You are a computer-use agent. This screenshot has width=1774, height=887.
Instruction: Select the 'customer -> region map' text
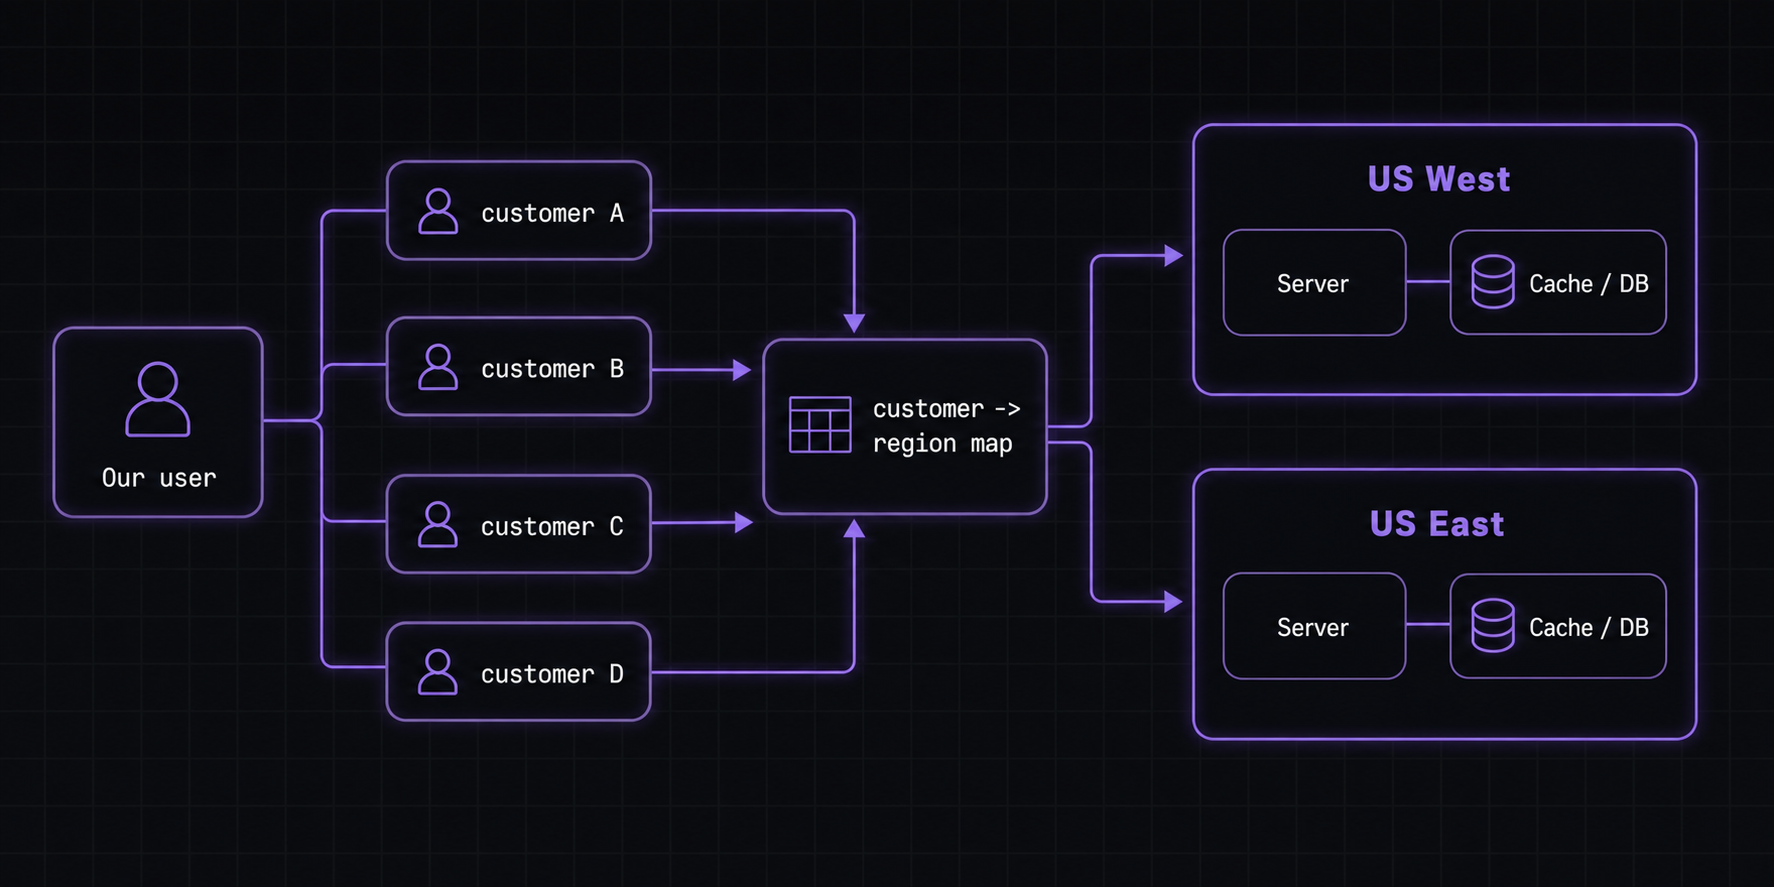point(946,426)
